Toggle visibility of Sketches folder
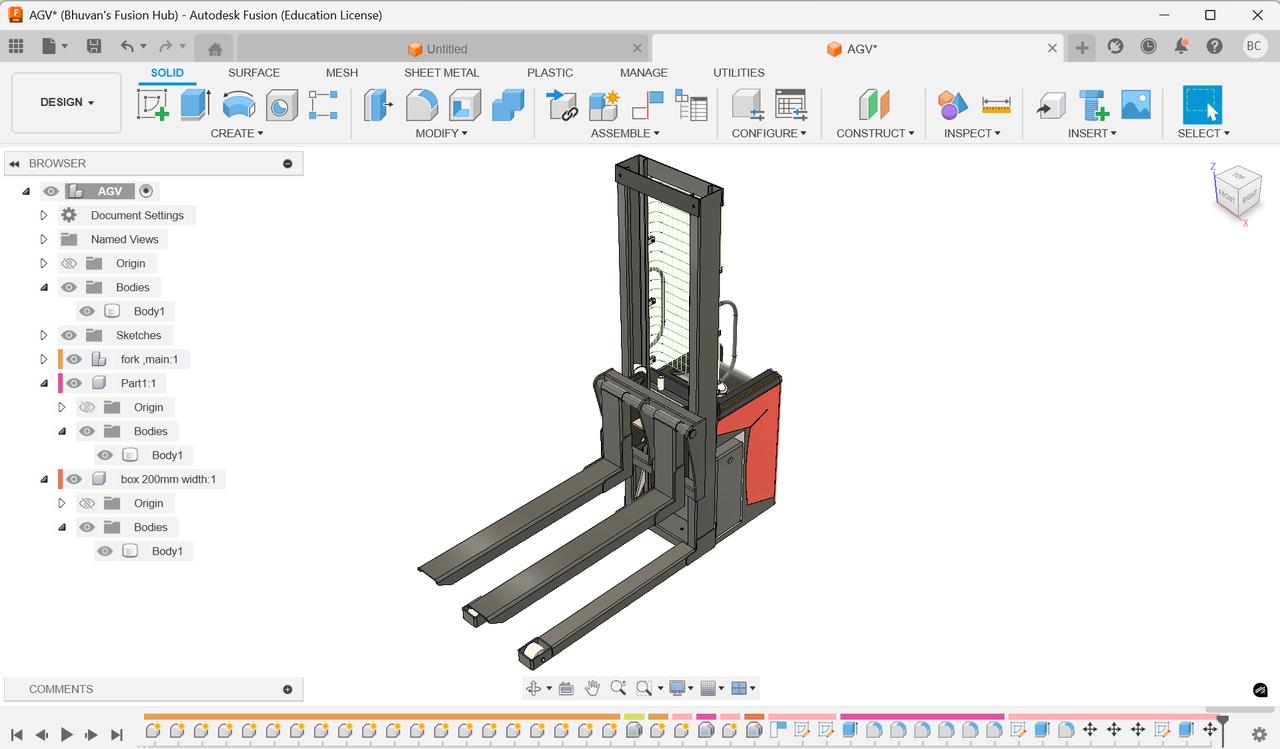This screenshot has height=749, width=1280. (x=69, y=335)
